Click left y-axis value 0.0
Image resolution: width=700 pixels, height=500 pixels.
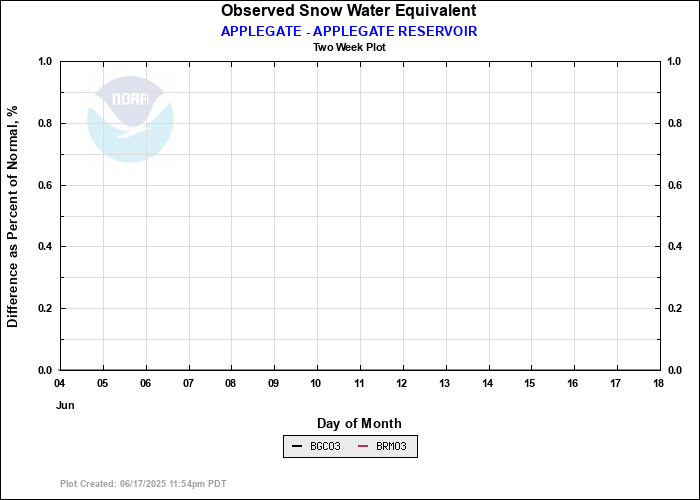click(46, 370)
